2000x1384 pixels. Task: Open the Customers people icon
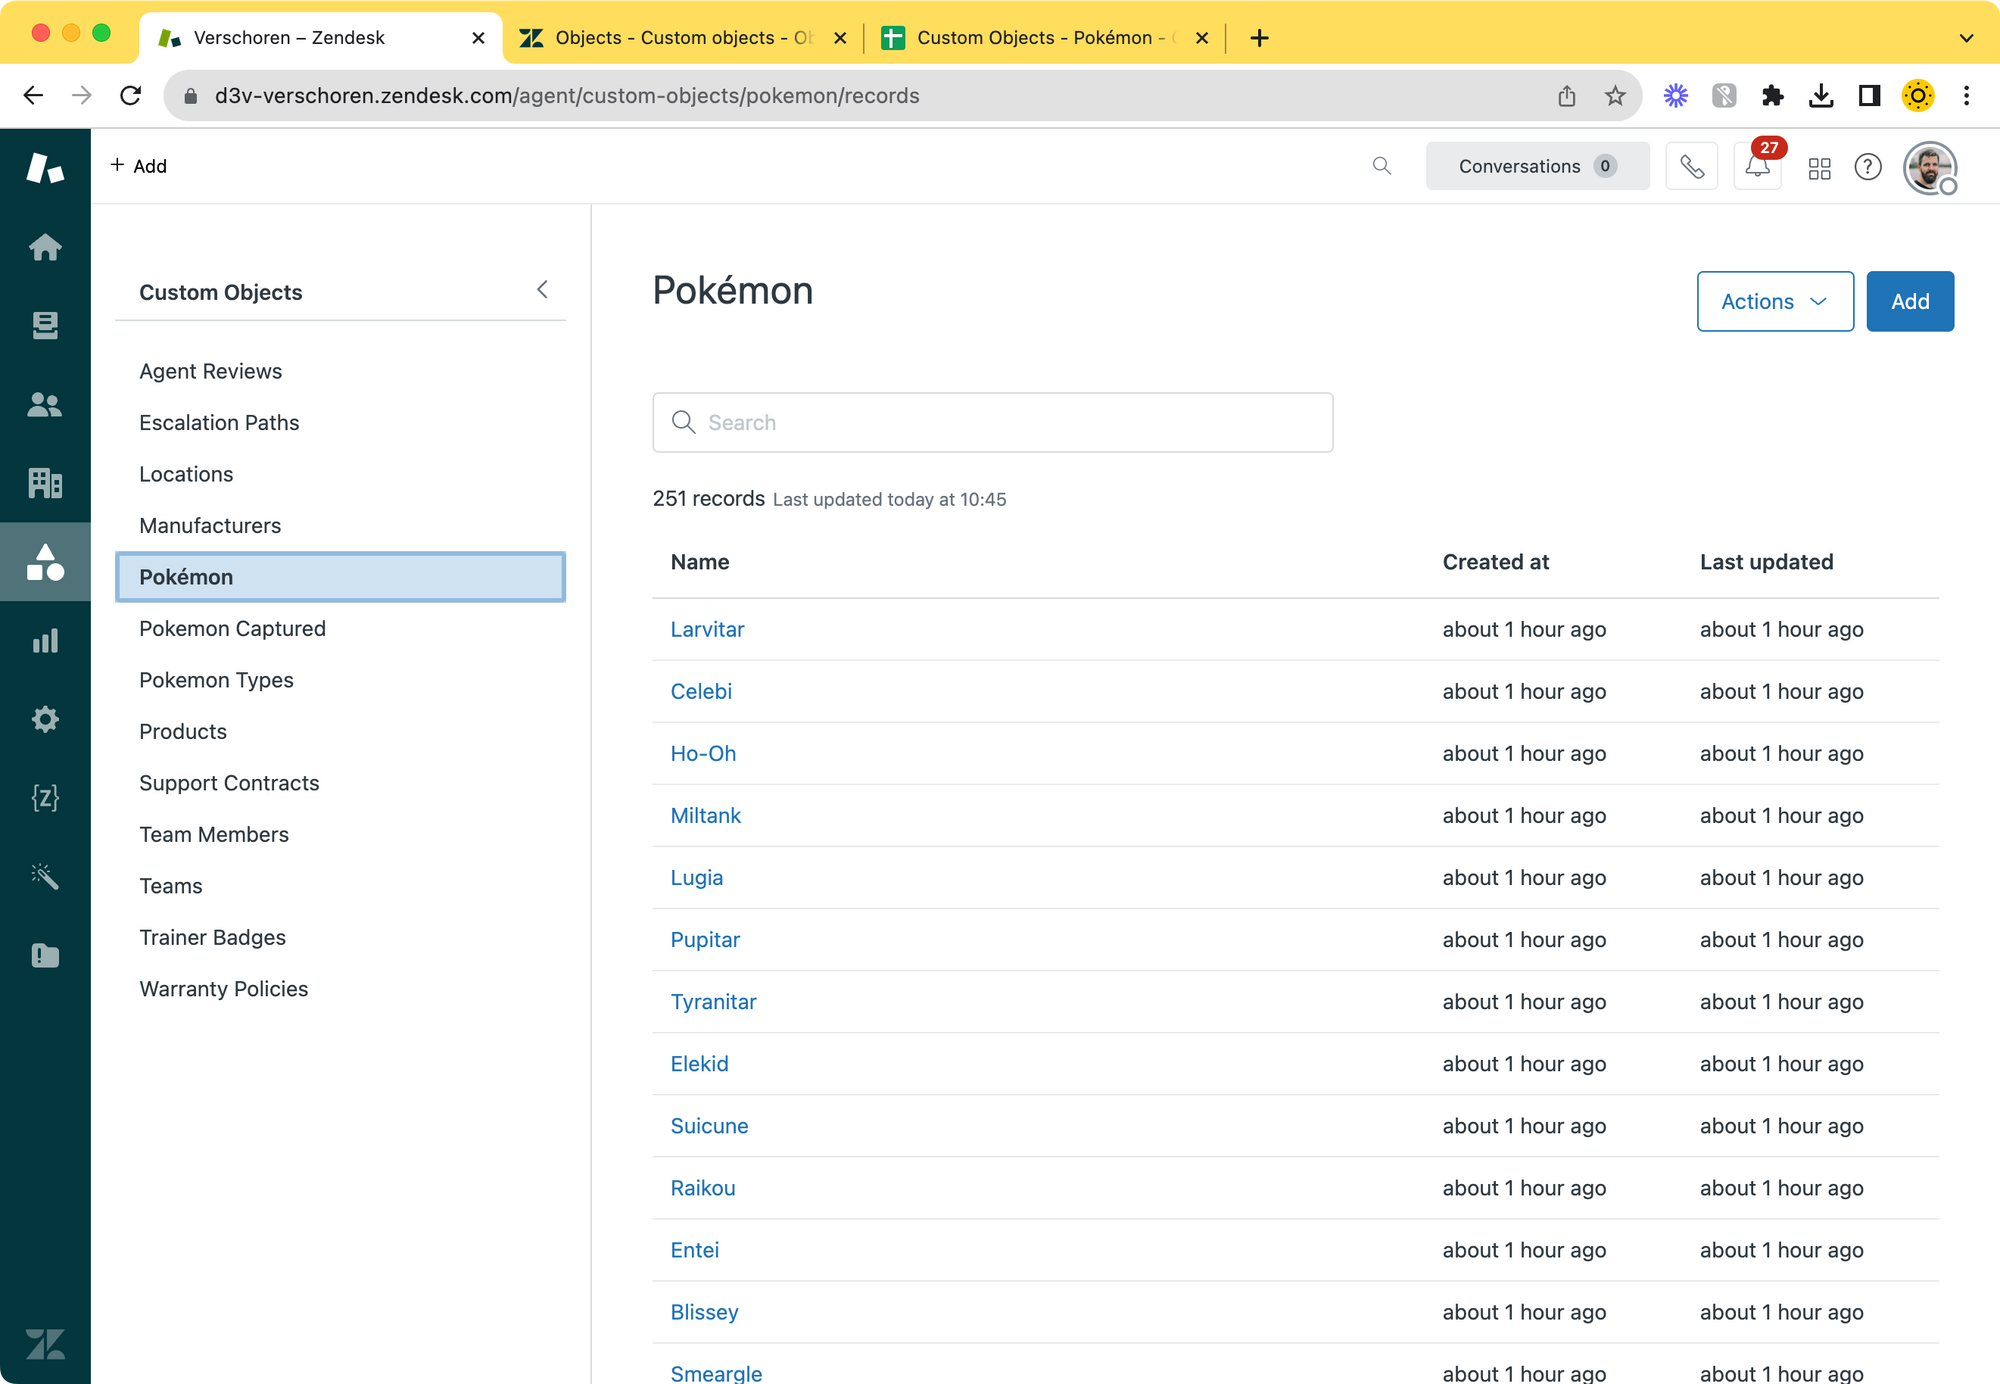tap(45, 404)
